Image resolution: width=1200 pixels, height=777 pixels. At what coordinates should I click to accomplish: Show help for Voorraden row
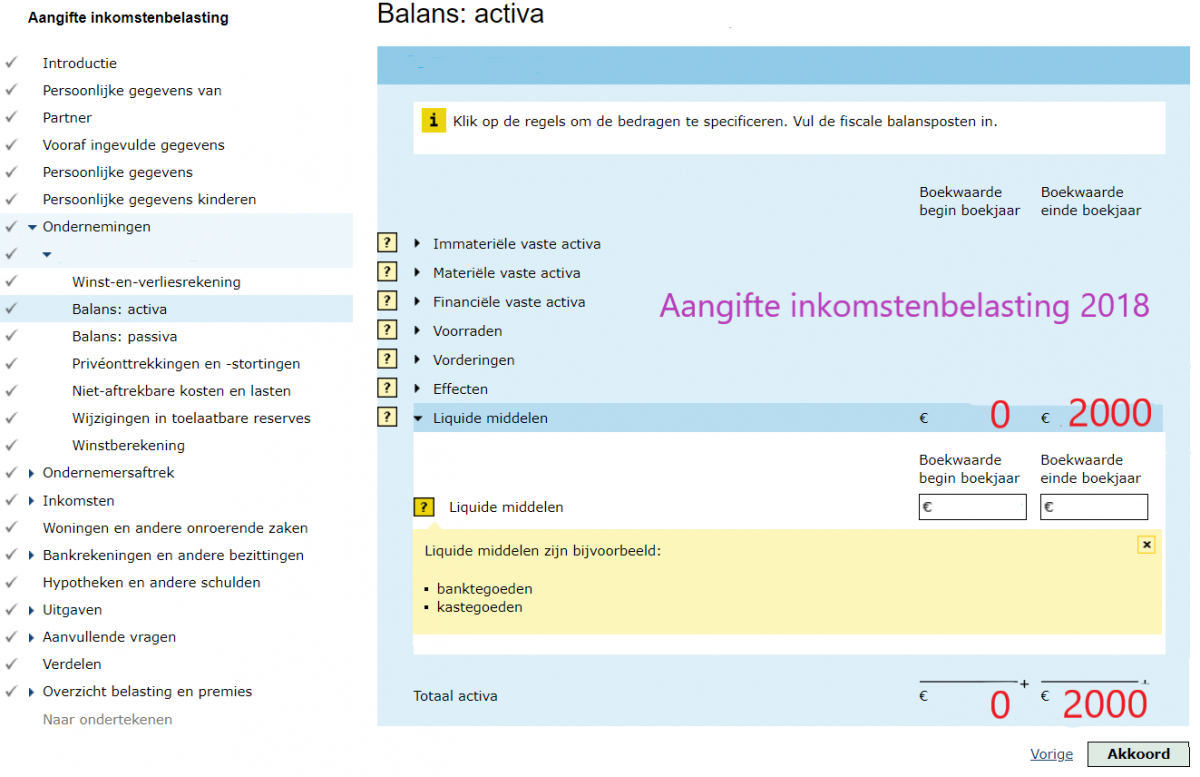387,330
